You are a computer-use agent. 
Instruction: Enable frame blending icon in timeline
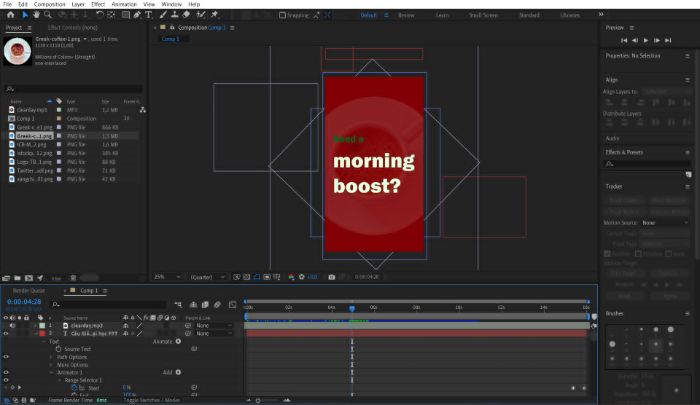tap(205, 305)
